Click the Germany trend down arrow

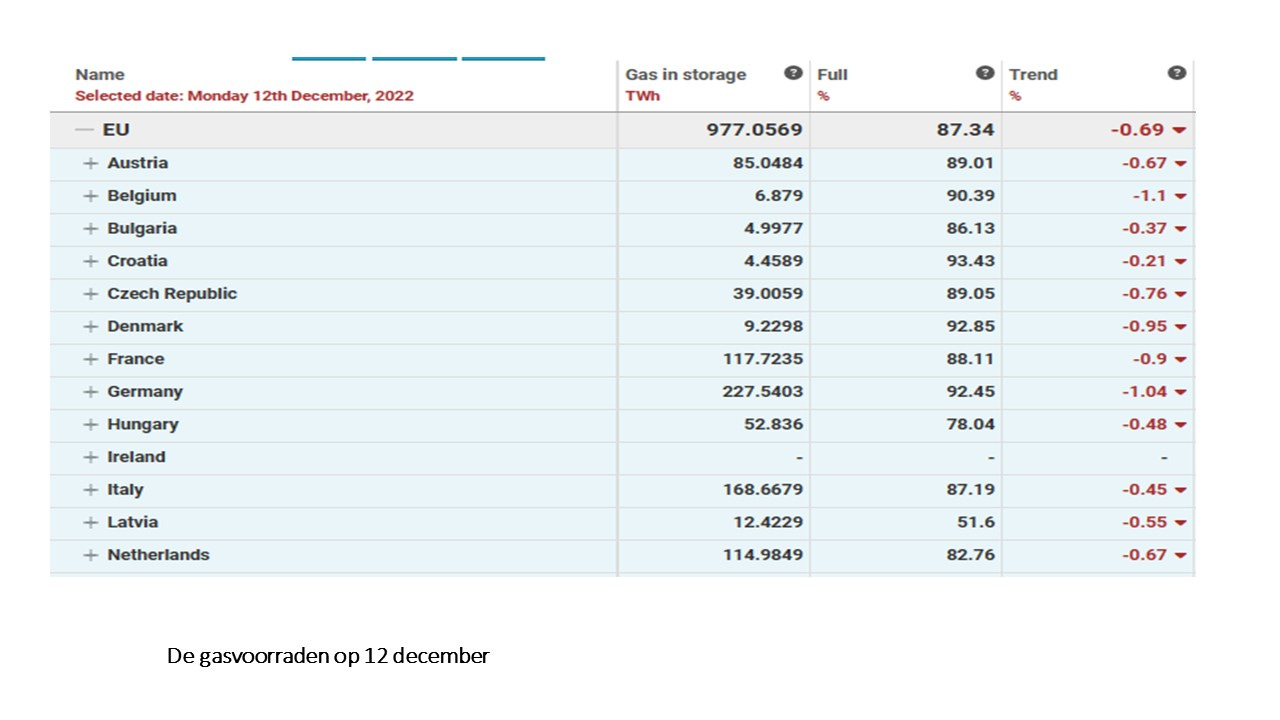point(1180,393)
